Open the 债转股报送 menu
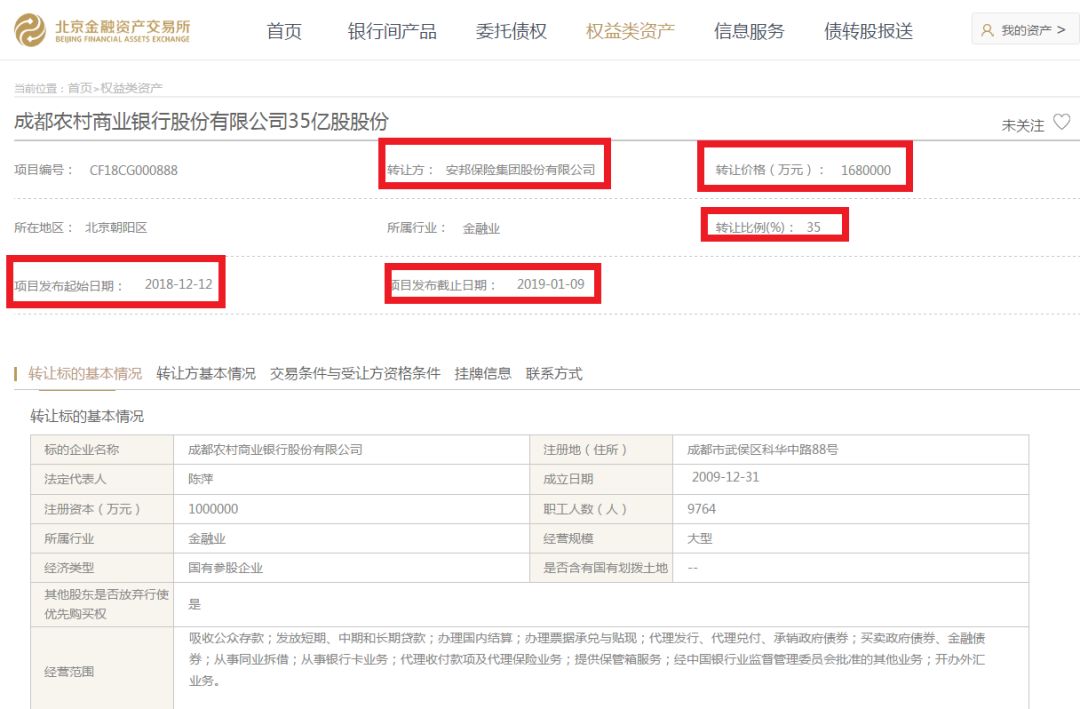The height and width of the screenshot is (709, 1080). (868, 31)
